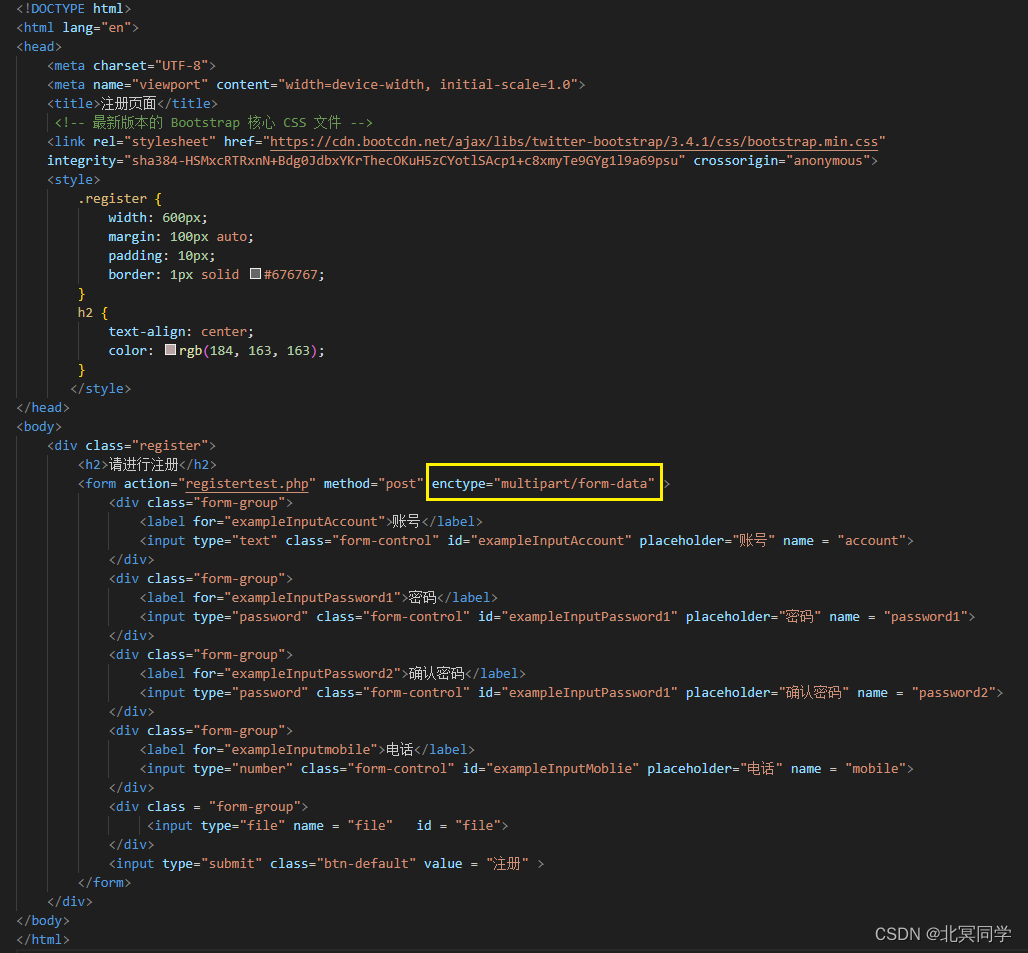Click the opening body tag

pyautogui.click(x=39, y=427)
